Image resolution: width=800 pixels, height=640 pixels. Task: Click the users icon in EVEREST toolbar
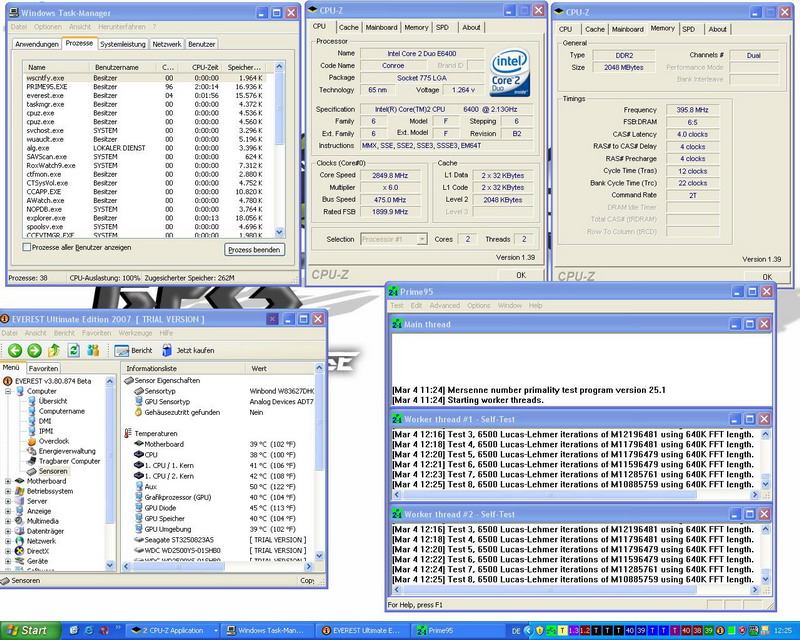93,350
